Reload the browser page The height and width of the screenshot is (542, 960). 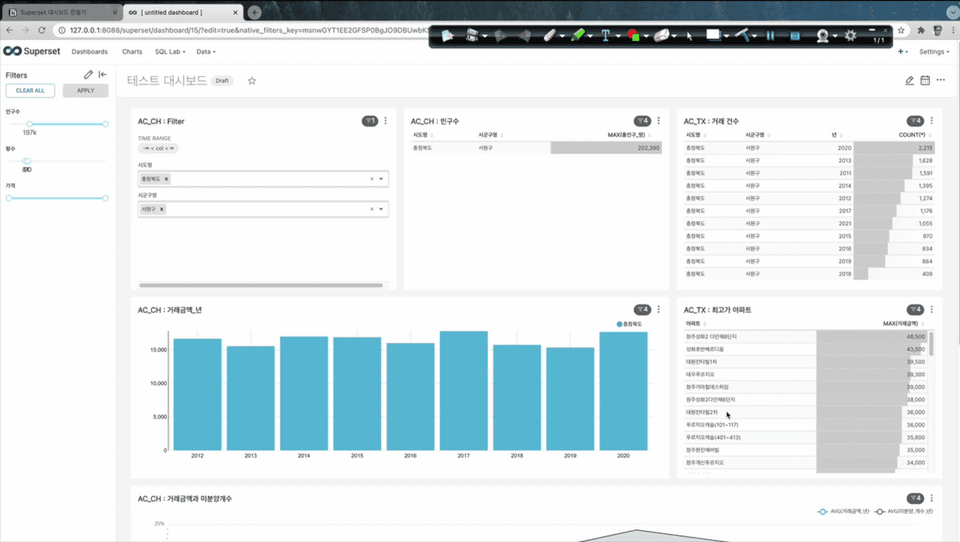[42, 30]
